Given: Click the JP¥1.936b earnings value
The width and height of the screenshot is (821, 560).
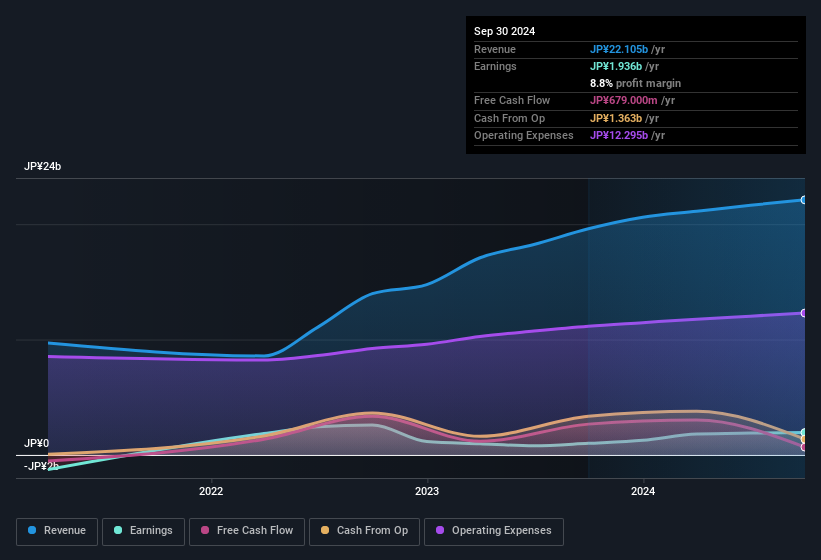Looking at the screenshot, I should click(x=616, y=66).
